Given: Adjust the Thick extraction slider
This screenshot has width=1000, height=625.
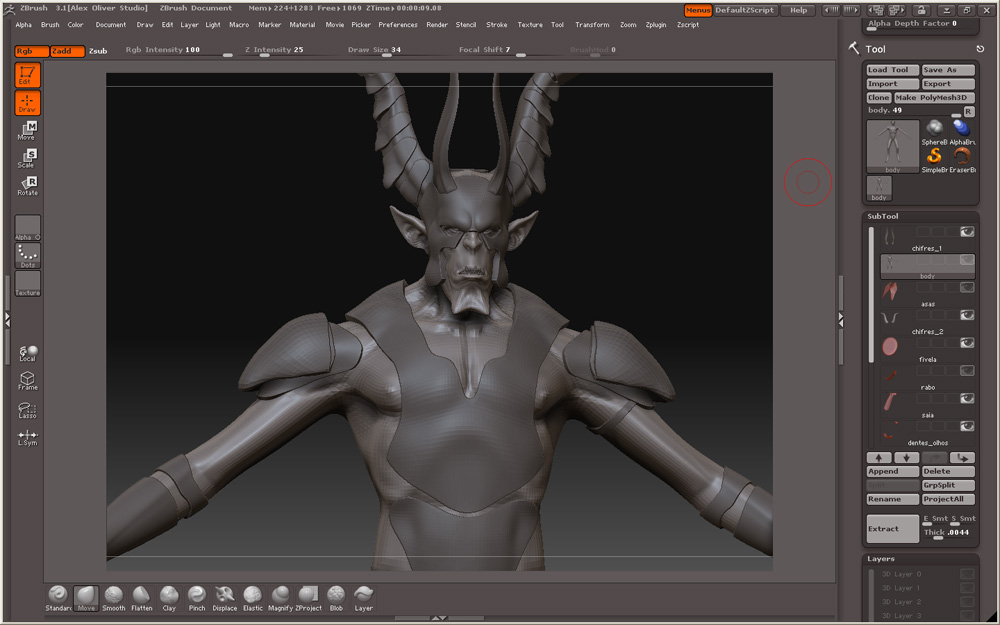Looking at the screenshot, I should coord(948,533).
